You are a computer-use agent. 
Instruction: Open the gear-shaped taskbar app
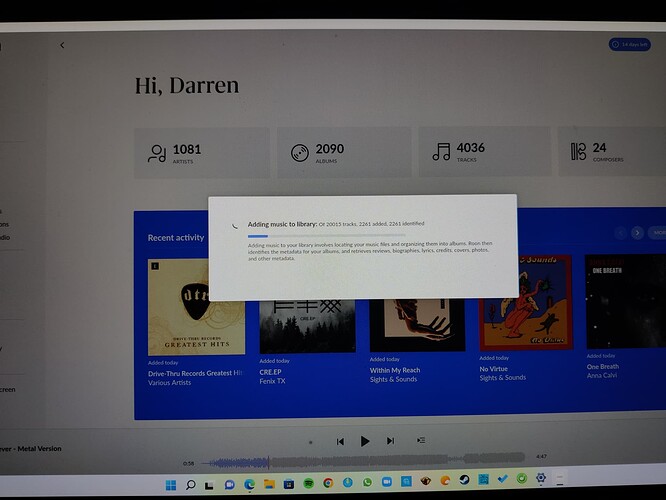coord(541,478)
